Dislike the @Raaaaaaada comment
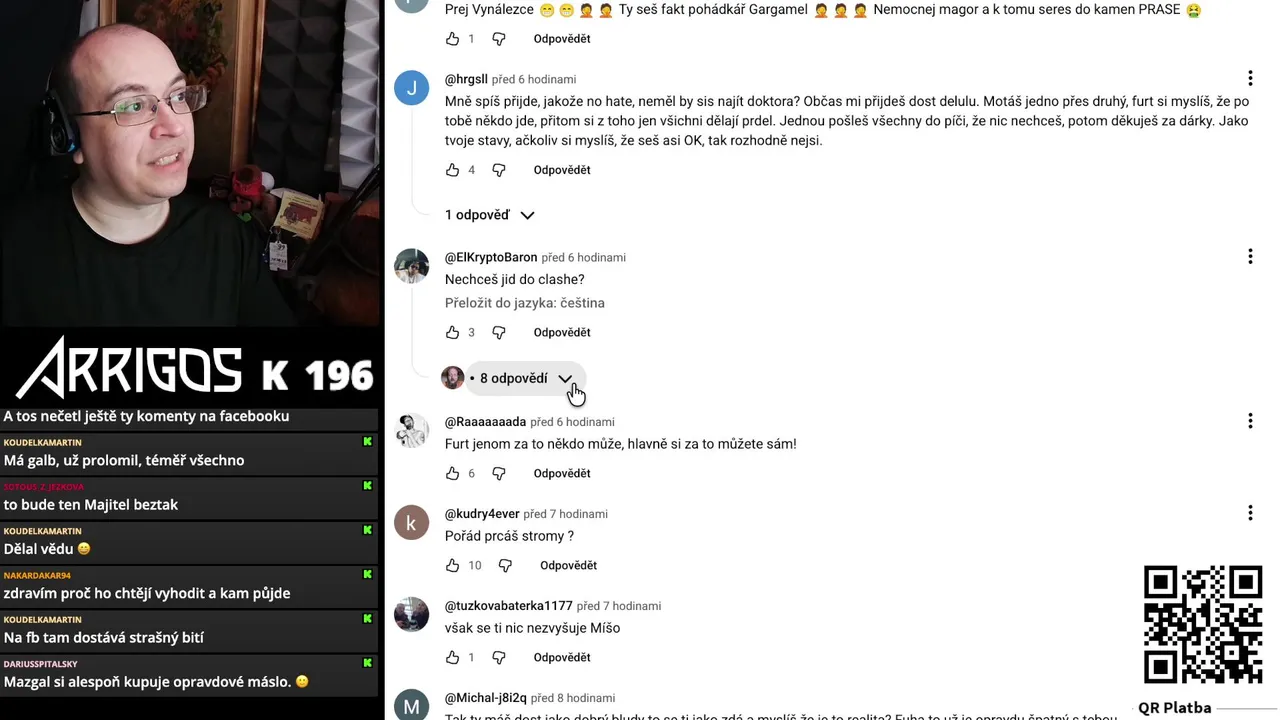1280x720 pixels. [x=499, y=473]
